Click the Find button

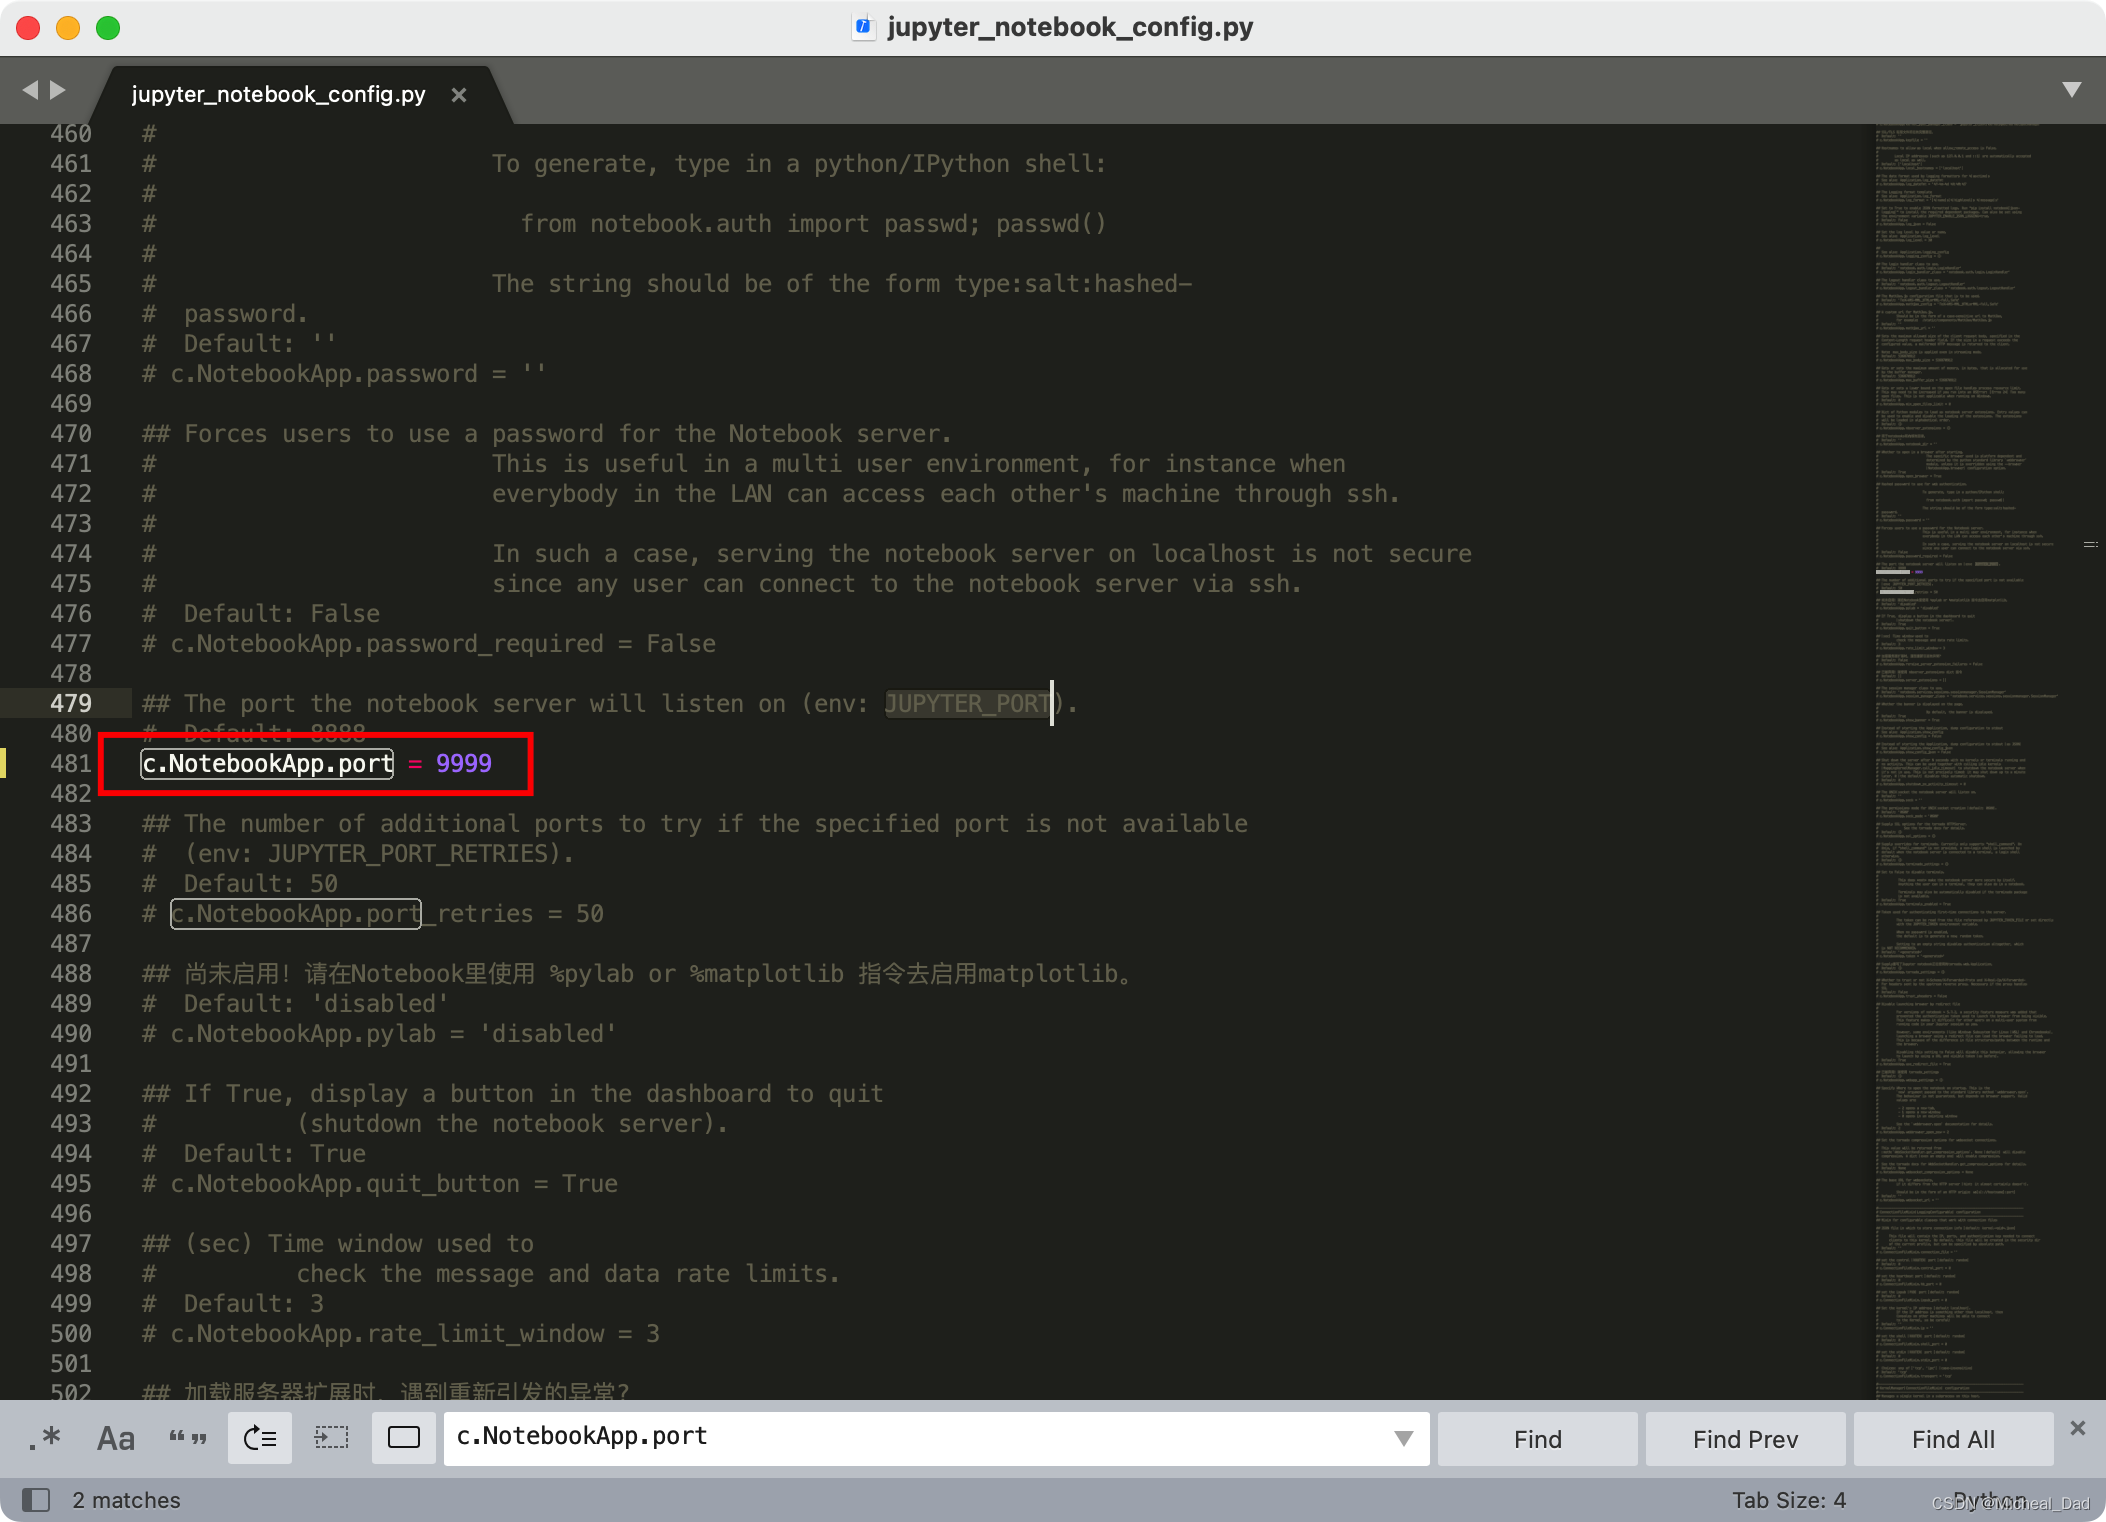1537,1439
